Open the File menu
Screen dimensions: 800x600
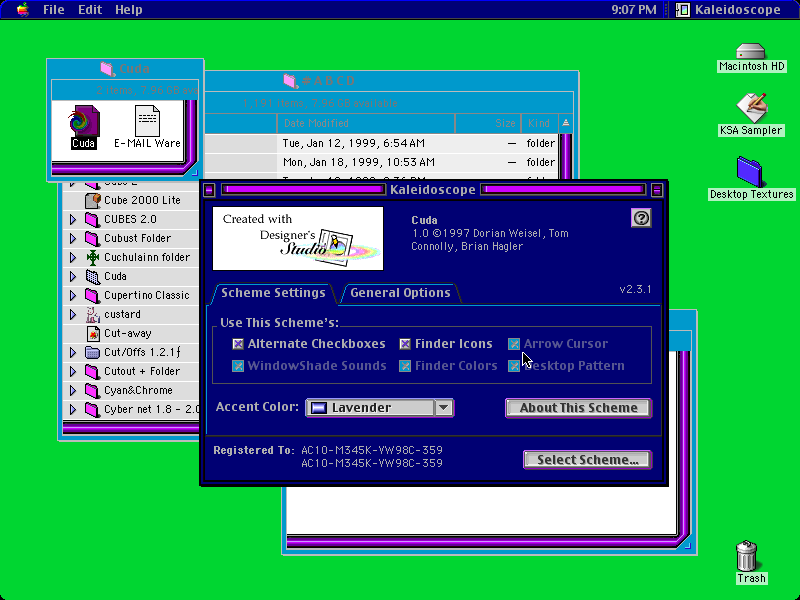click(x=54, y=10)
